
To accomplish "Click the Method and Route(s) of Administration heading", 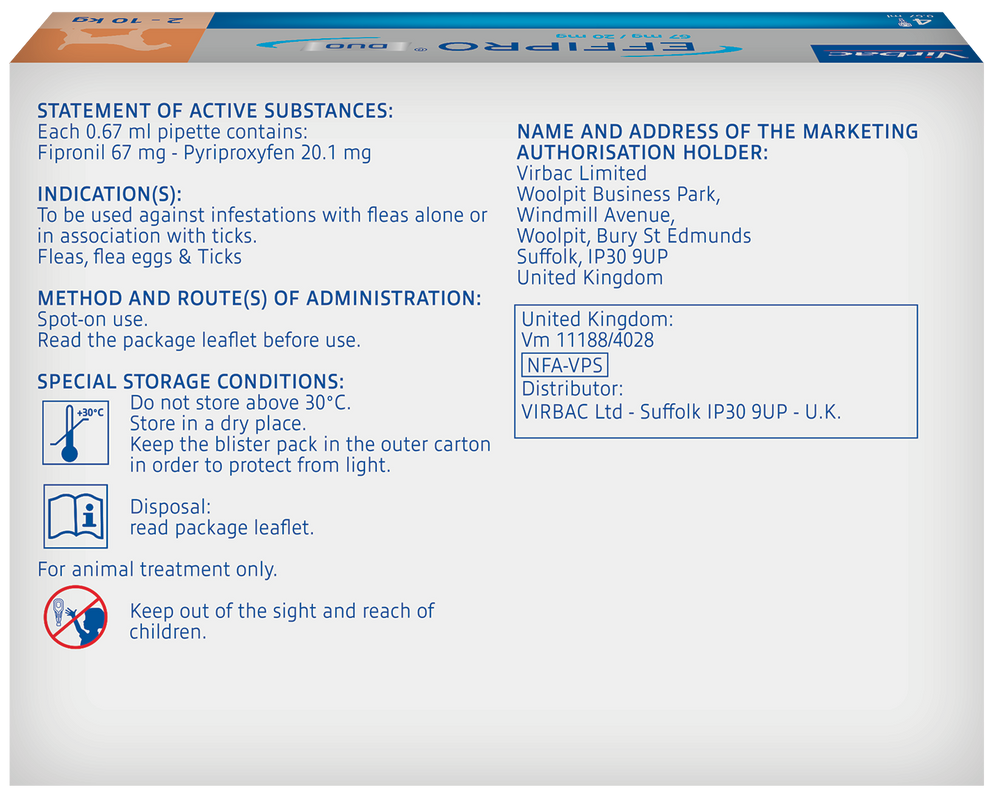I will 259,299.
